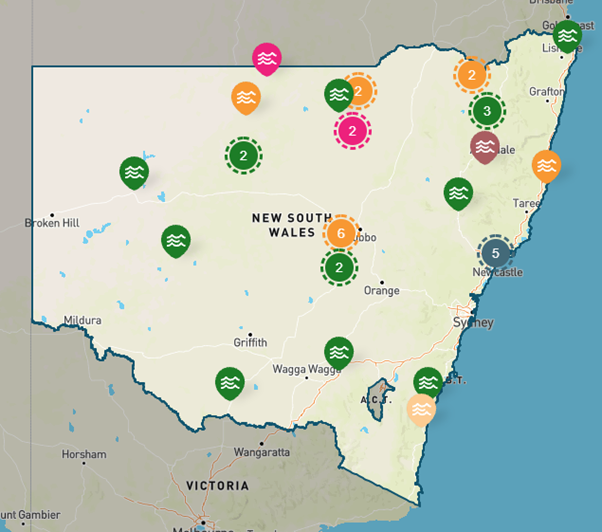Open the green wave marker east of A.C.T.
602x532 pixels.
tap(428, 382)
